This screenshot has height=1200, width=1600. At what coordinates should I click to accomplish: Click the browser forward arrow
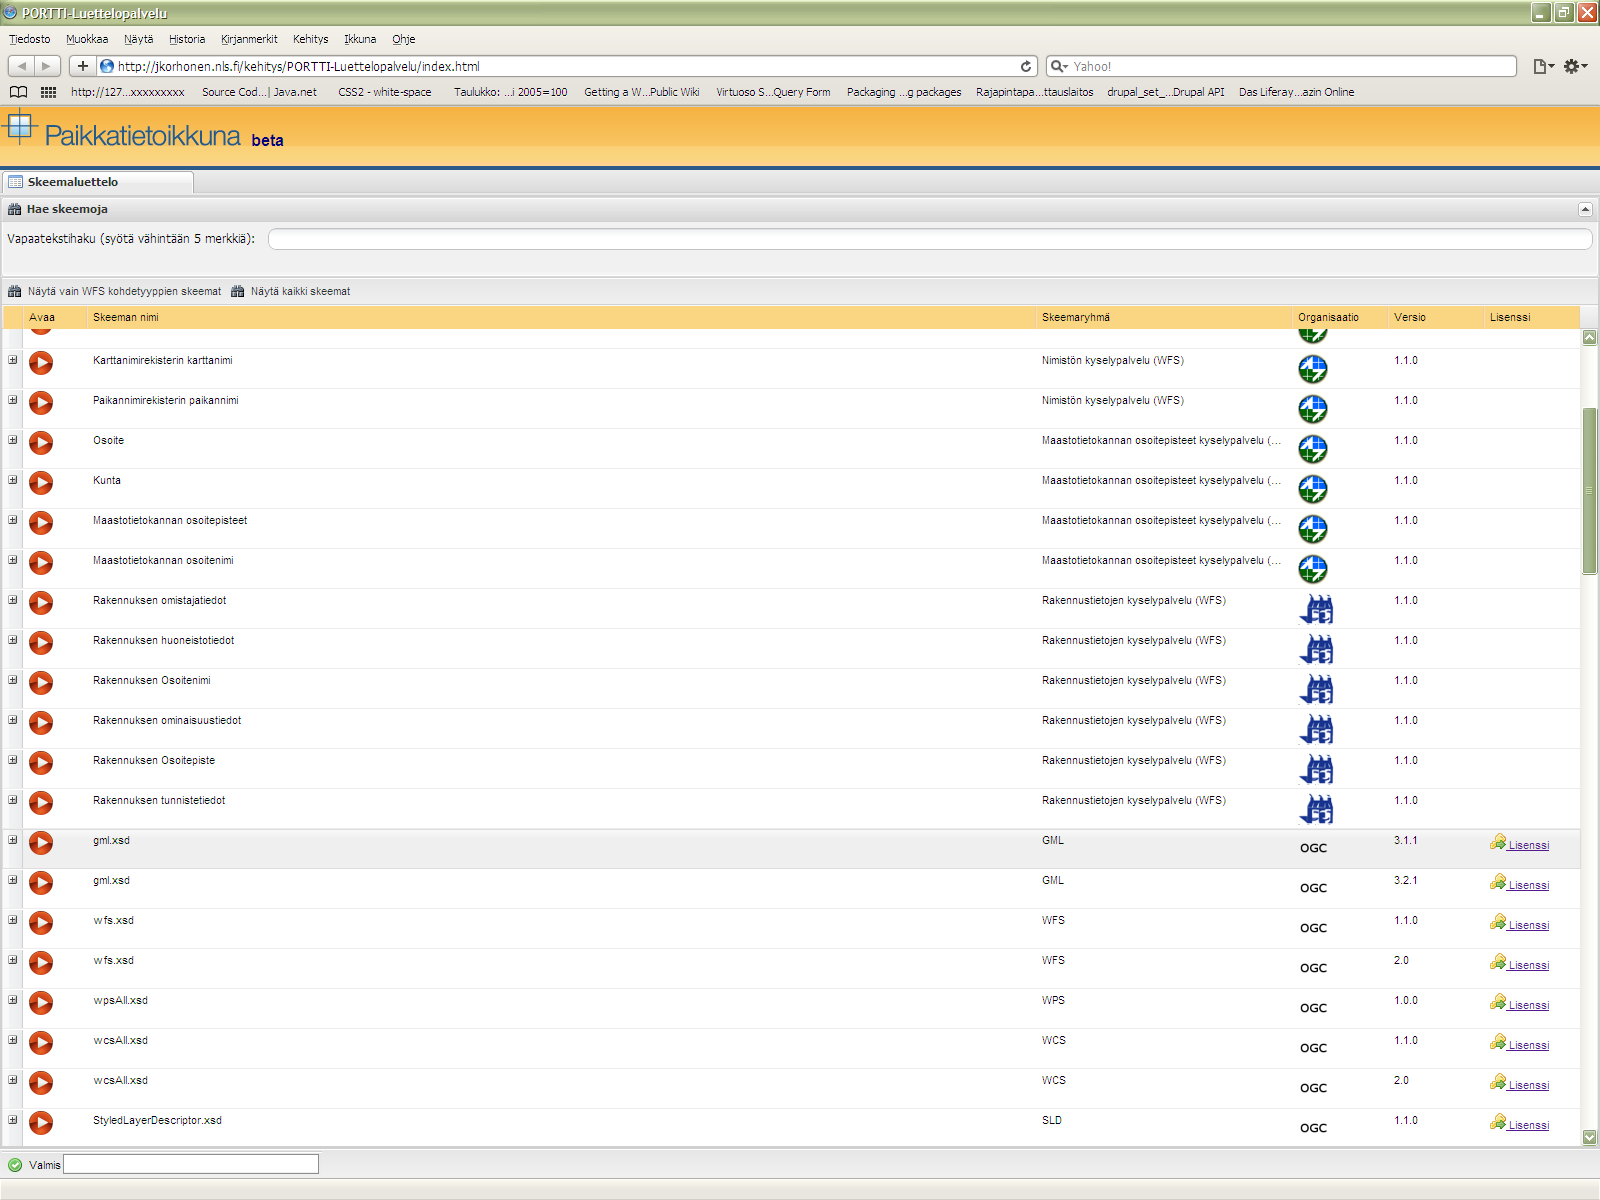[47, 66]
